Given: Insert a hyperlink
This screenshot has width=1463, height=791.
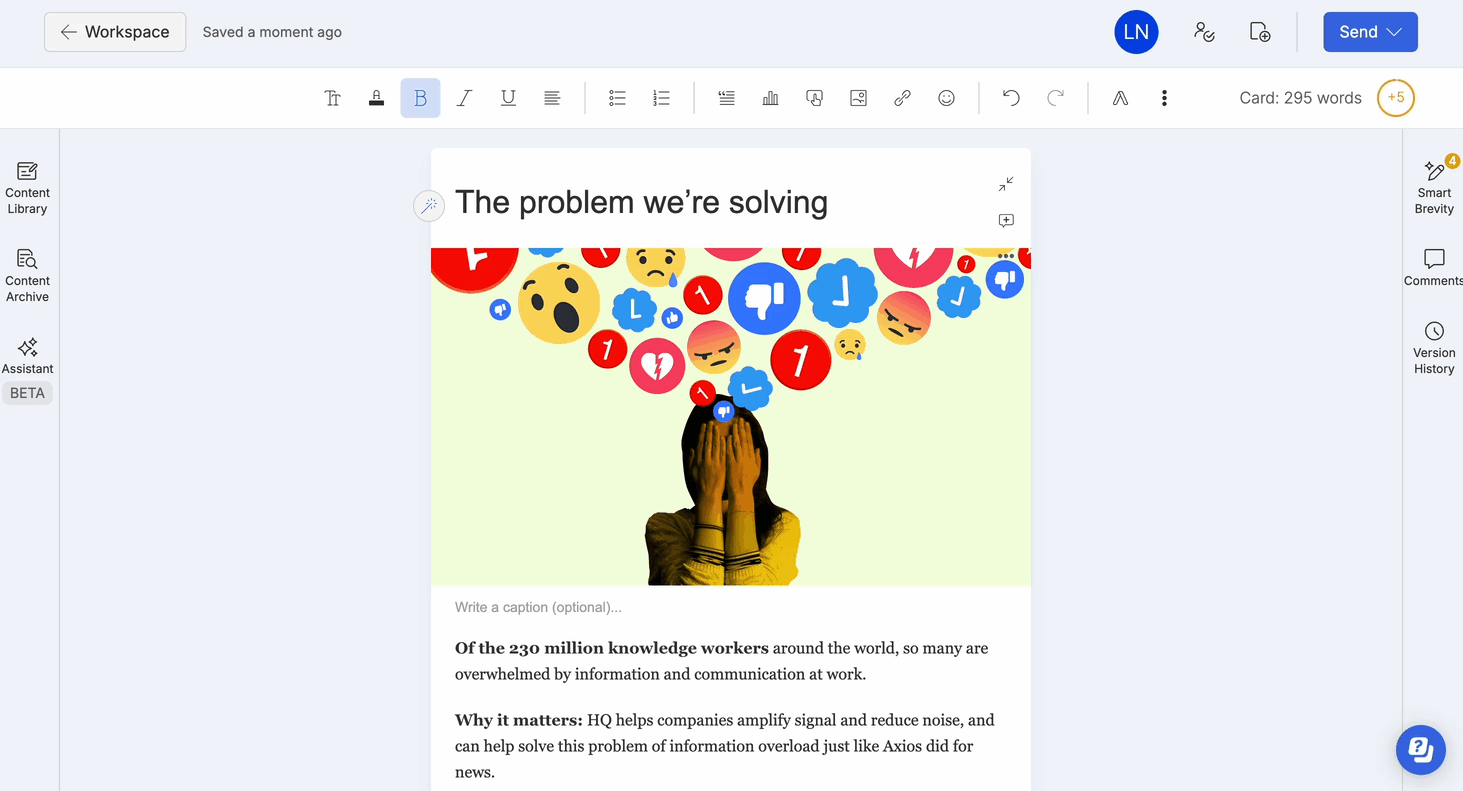Looking at the screenshot, I should click(x=902, y=98).
